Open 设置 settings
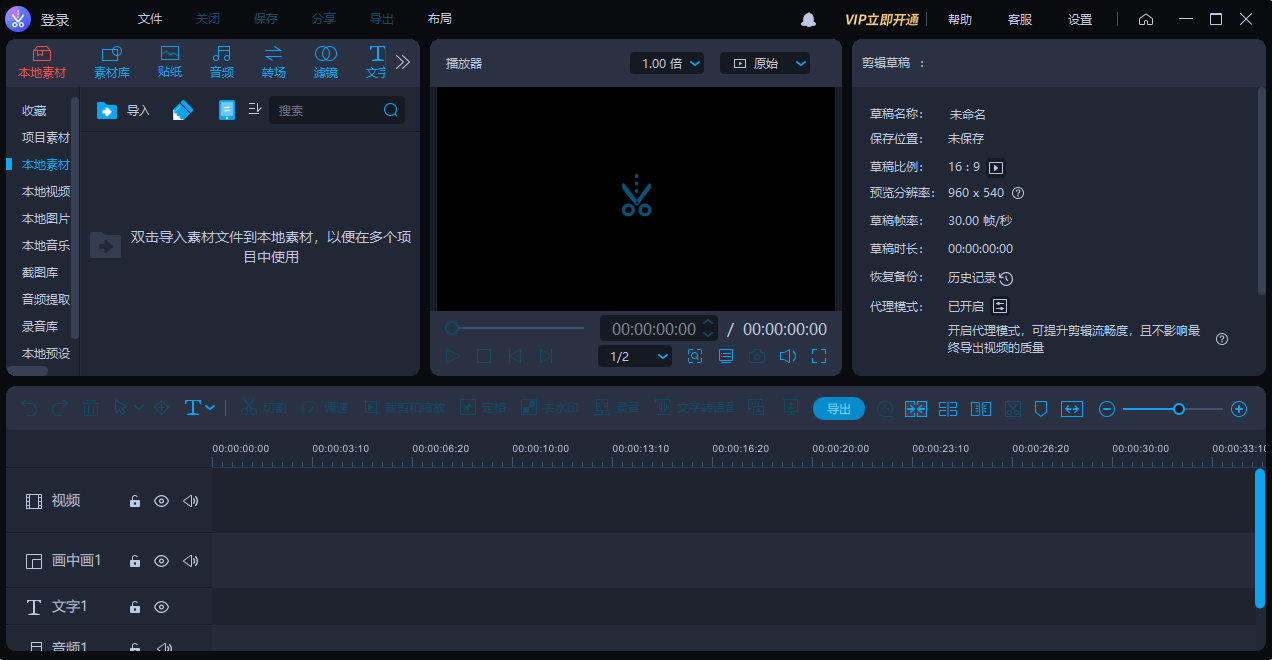 click(x=1080, y=20)
